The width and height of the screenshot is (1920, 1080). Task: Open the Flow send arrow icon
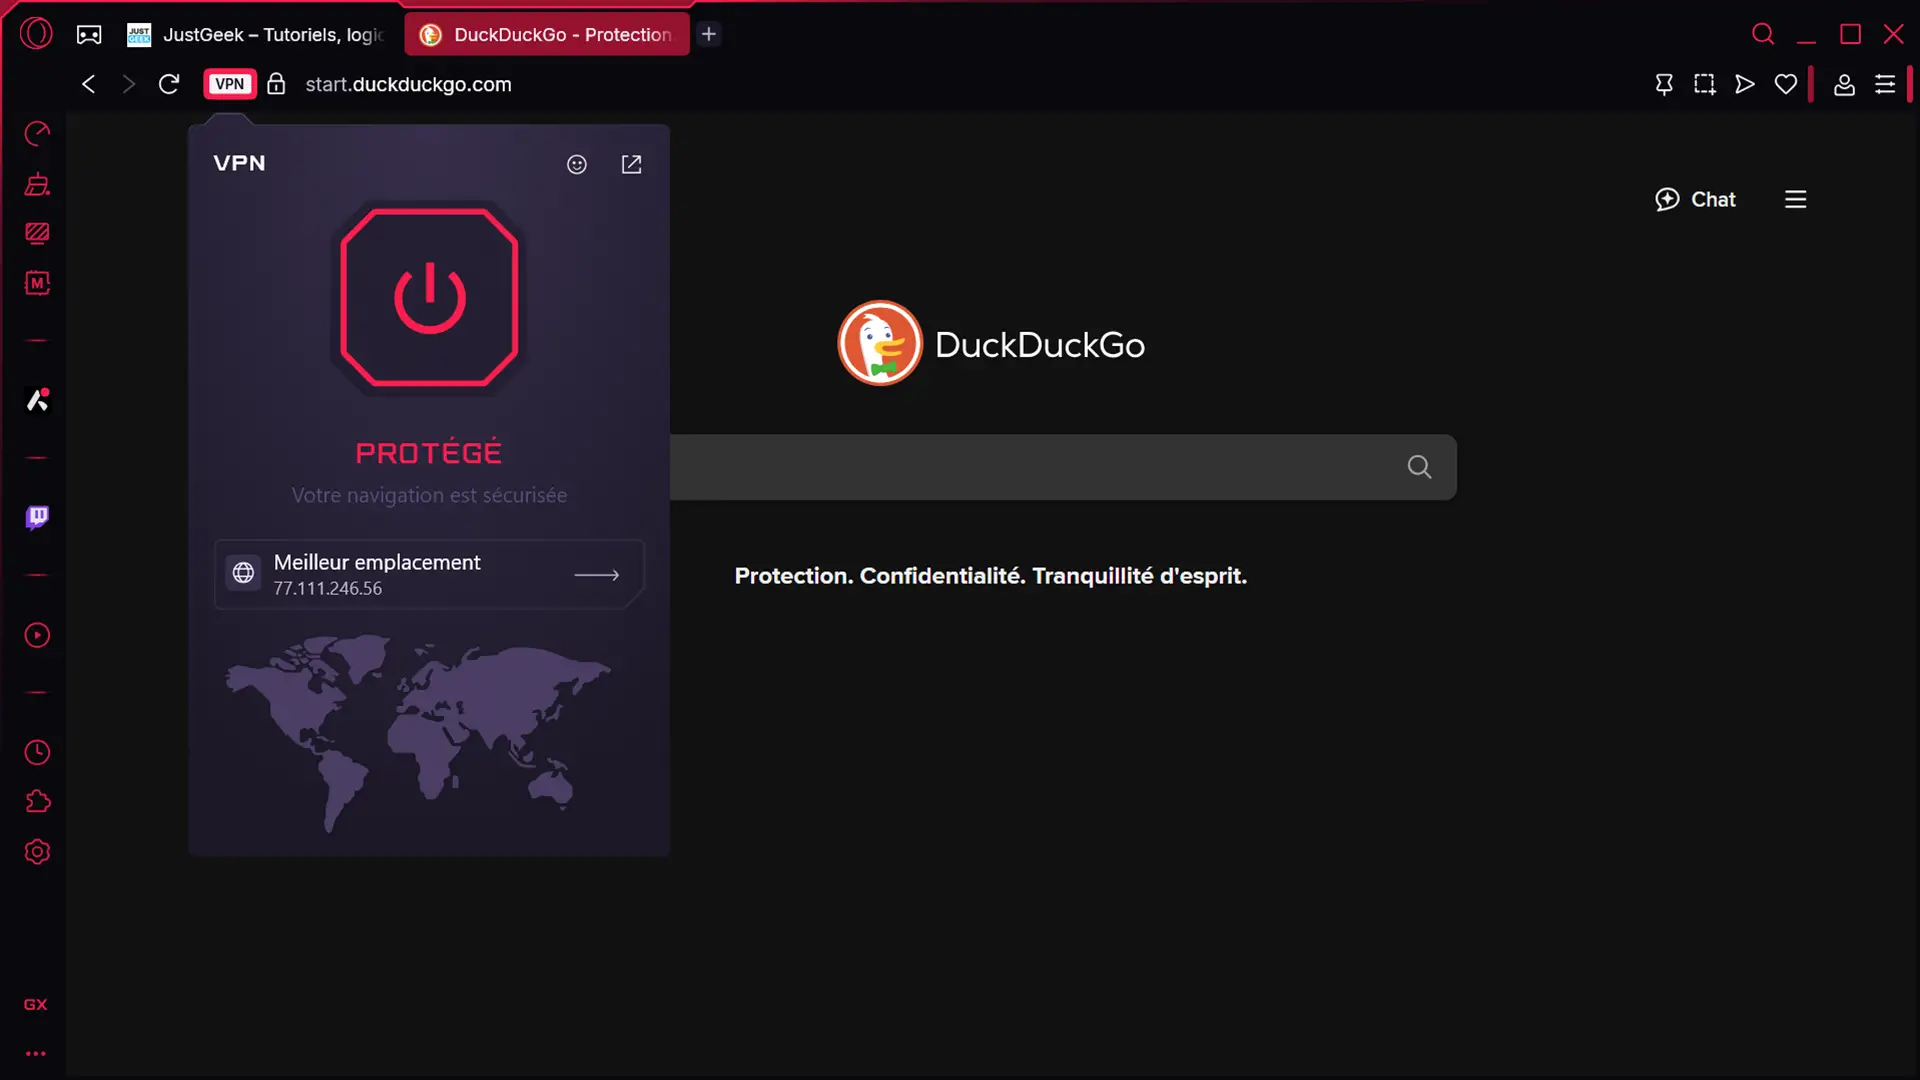1745,85
